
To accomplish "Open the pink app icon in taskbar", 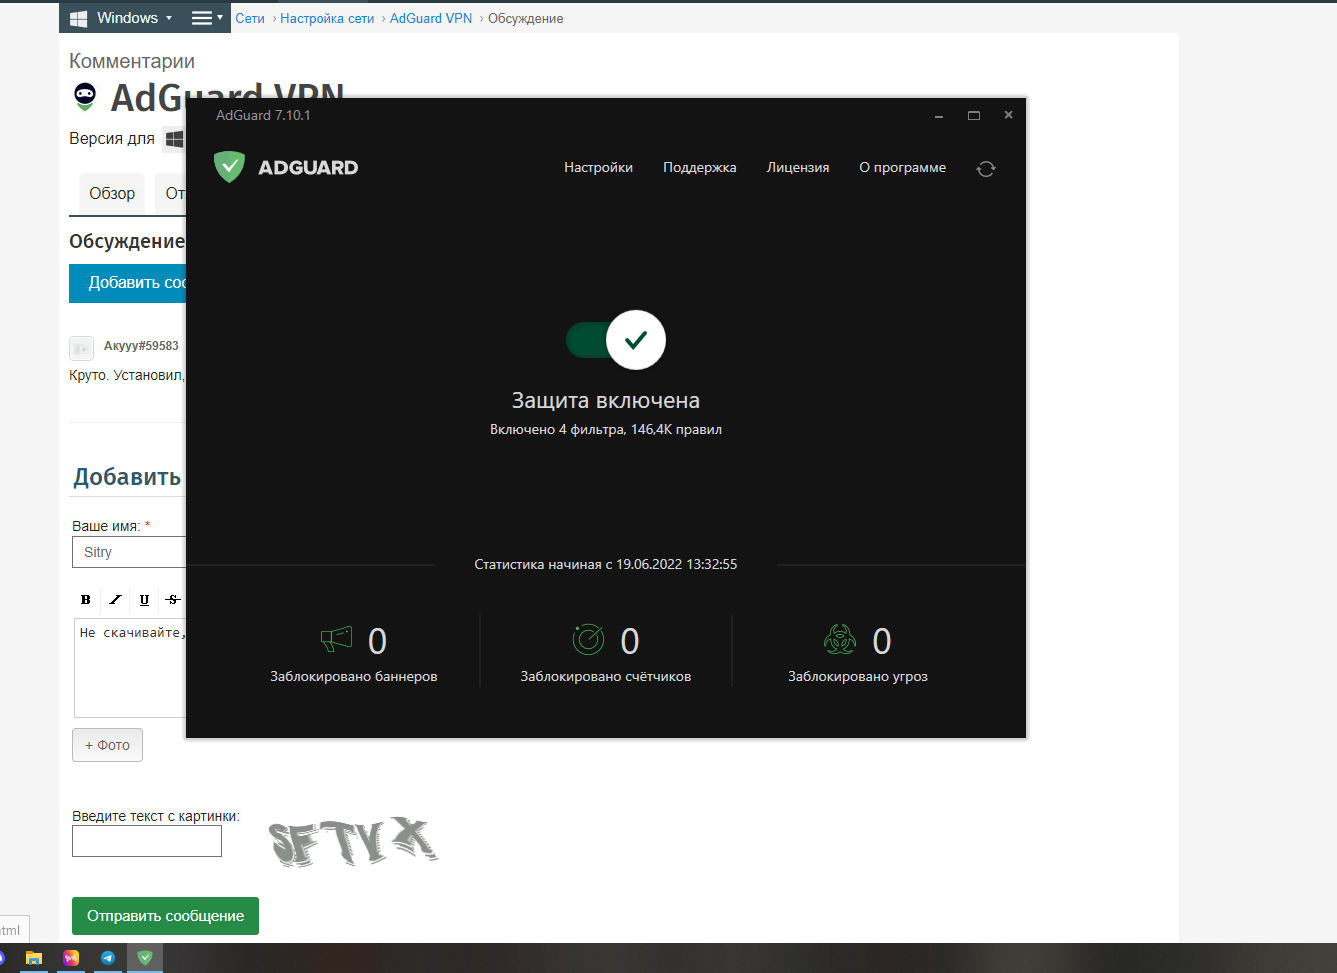I will pyautogui.click(x=71, y=958).
